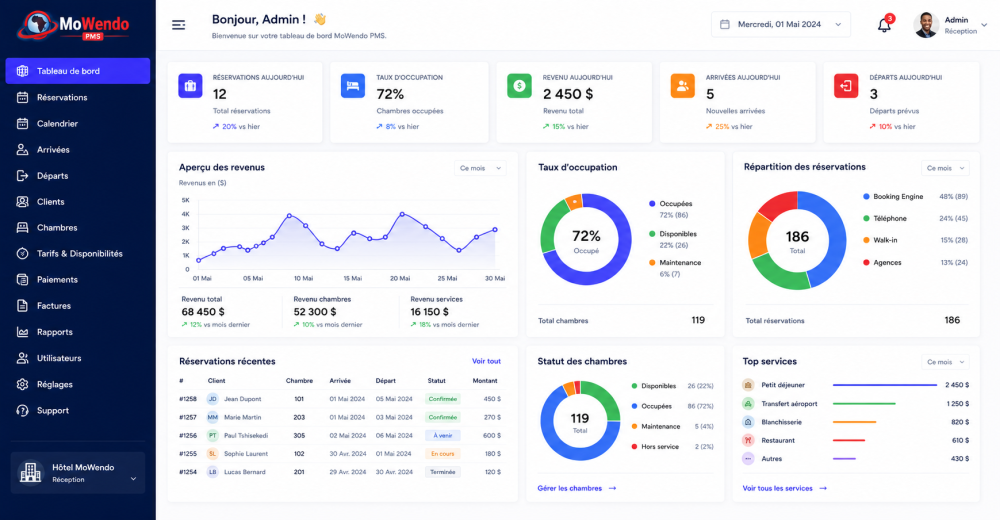1000x520 pixels.
Task: Click the MM avatar for Marie Martin
Action: 212,417
